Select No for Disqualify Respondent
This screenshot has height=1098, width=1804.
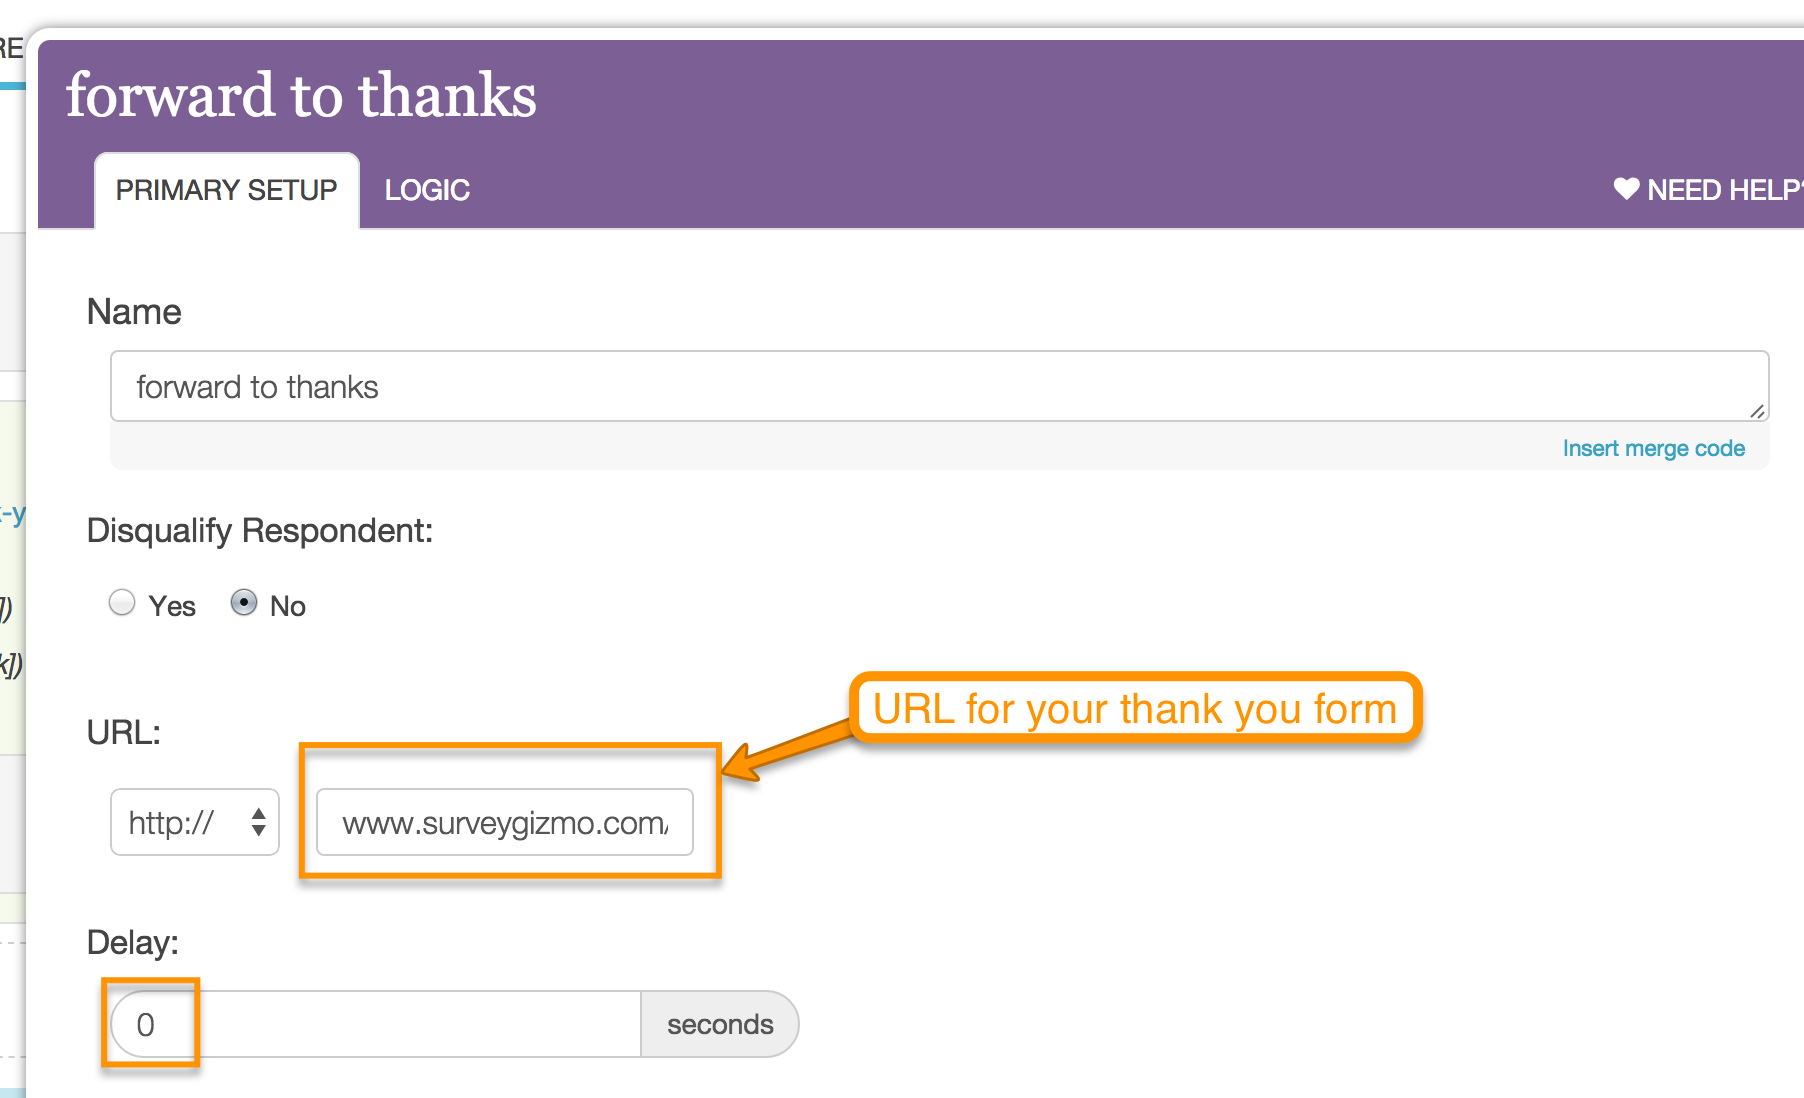click(244, 602)
